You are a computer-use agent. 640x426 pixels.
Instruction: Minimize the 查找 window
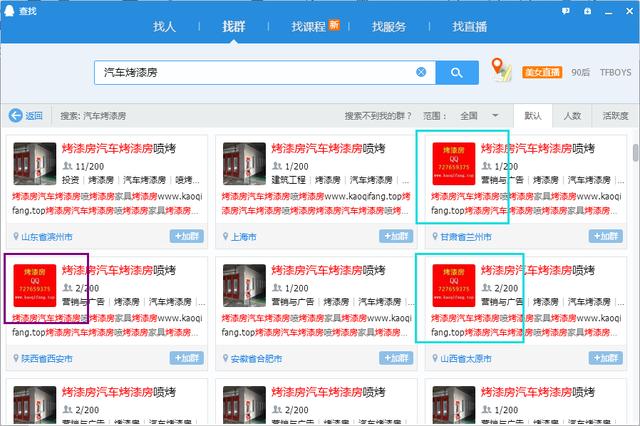pos(609,11)
